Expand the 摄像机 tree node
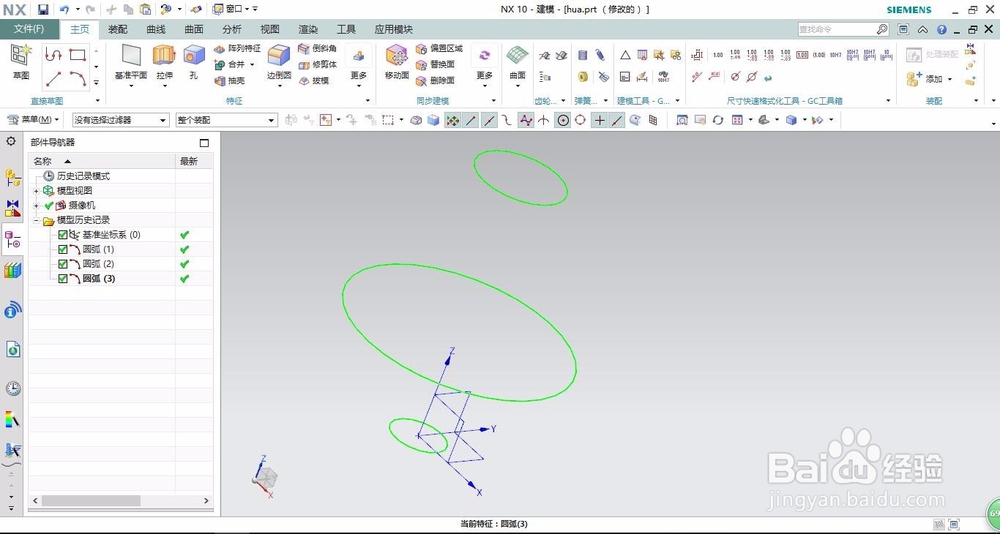Viewport: 1000px width, 534px height. (x=36, y=205)
